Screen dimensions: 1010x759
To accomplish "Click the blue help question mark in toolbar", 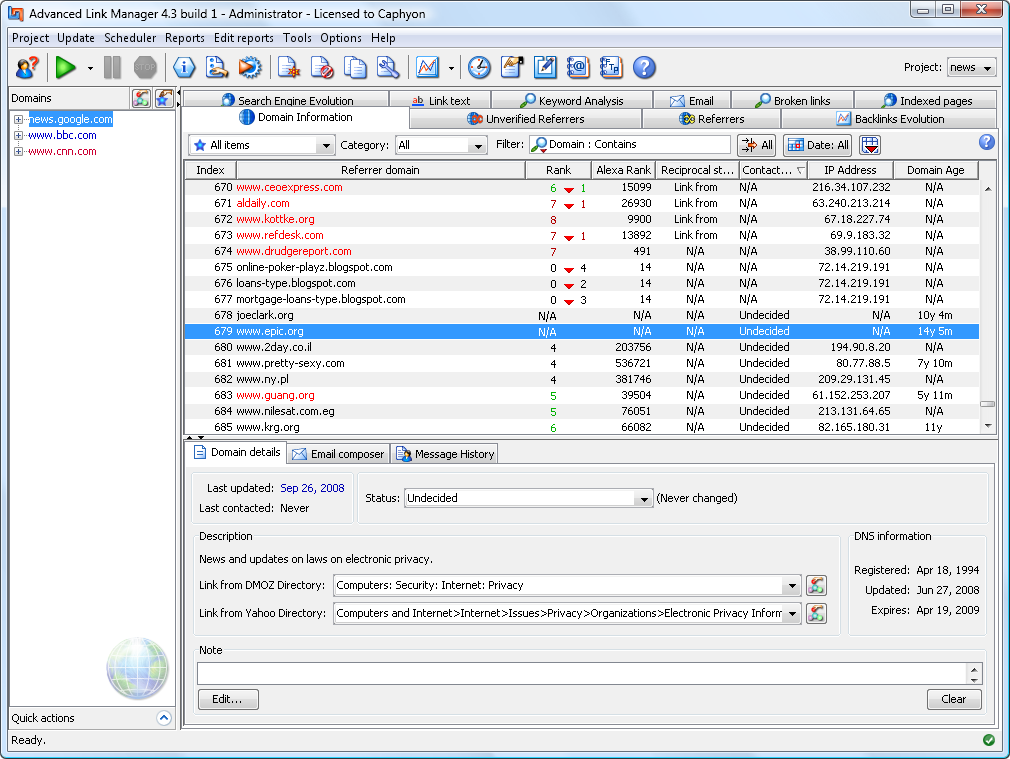I will [x=644, y=67].
